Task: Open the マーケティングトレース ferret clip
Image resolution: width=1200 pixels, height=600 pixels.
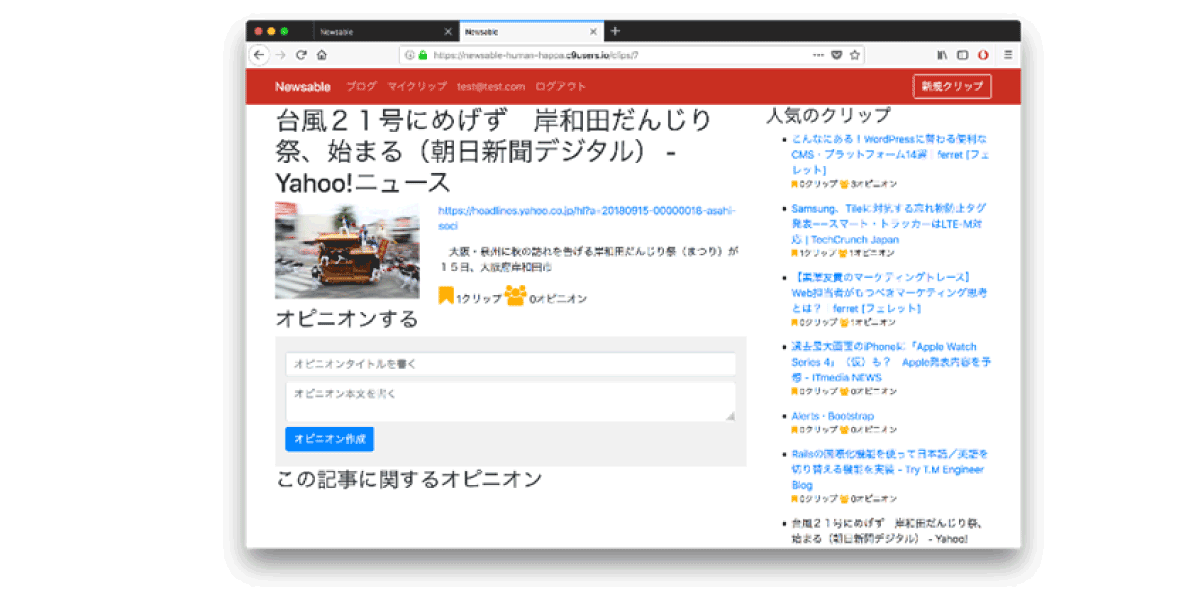Action: pos(889,293)
